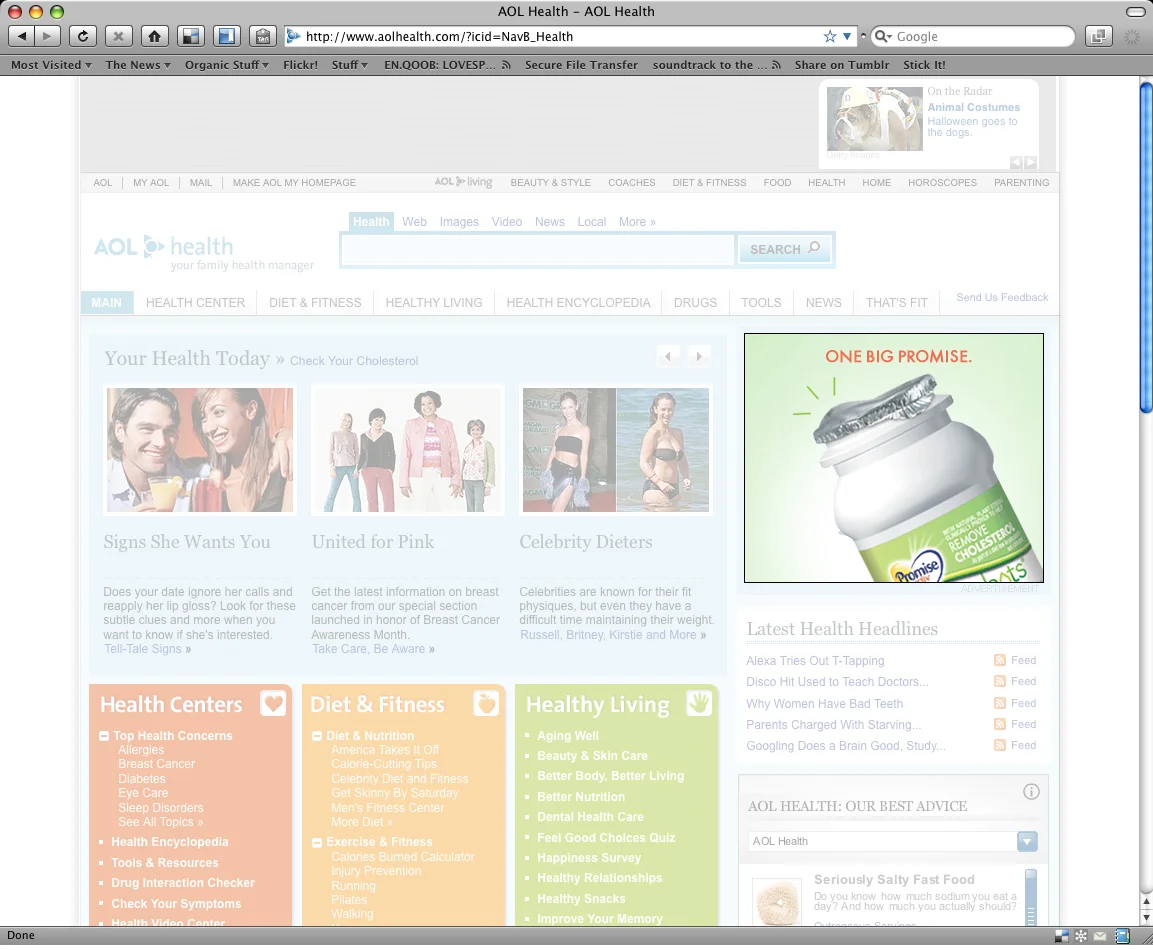Image resolution: width=1153 pixels, height=950 pixels.
Task: Click the More search options link
Action: [637, 221]
